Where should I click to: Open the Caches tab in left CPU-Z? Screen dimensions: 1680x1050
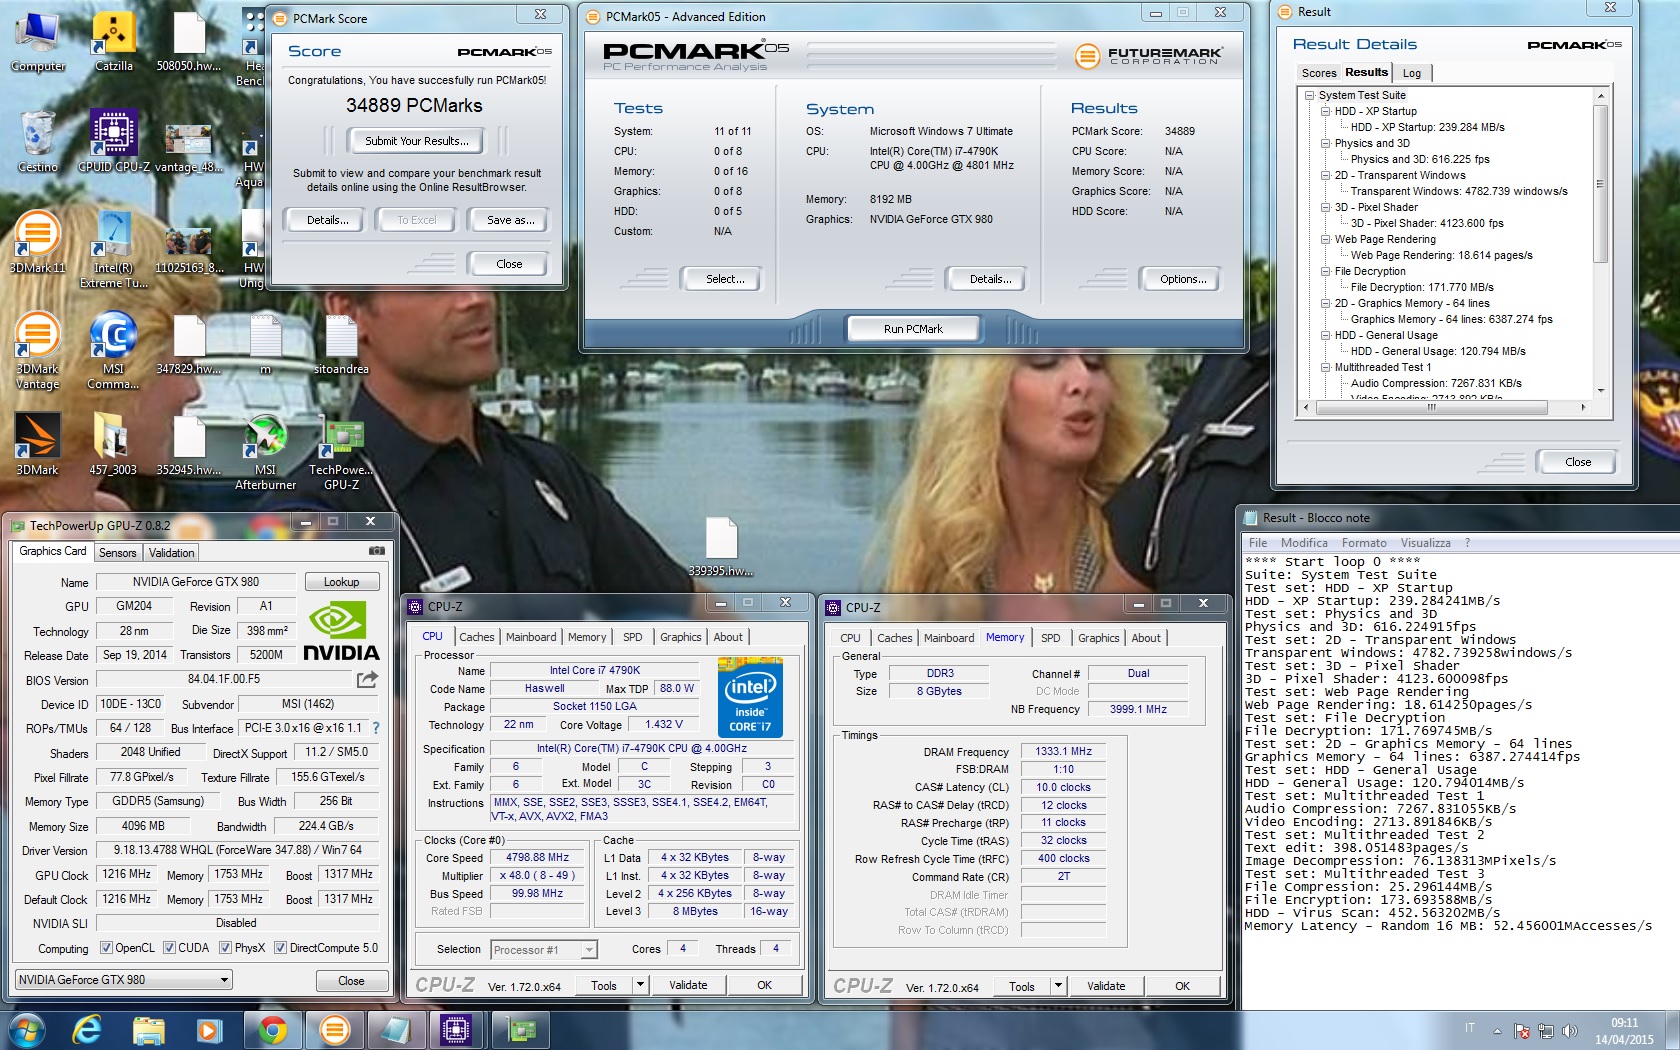(477, 637)
